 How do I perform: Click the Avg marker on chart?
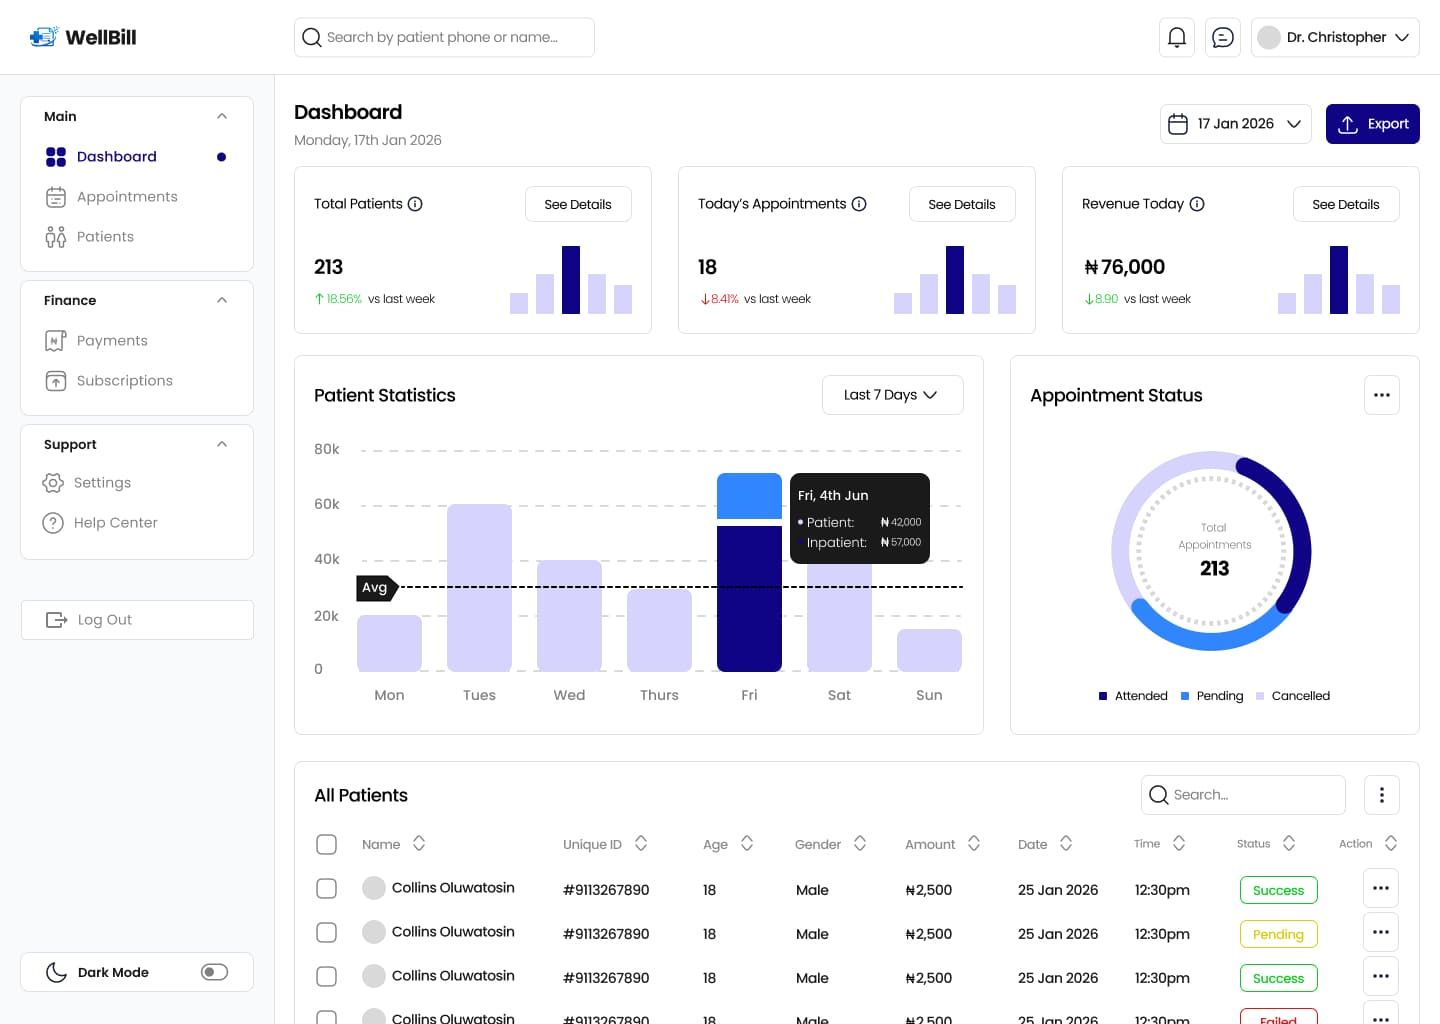tap(377, 587)
